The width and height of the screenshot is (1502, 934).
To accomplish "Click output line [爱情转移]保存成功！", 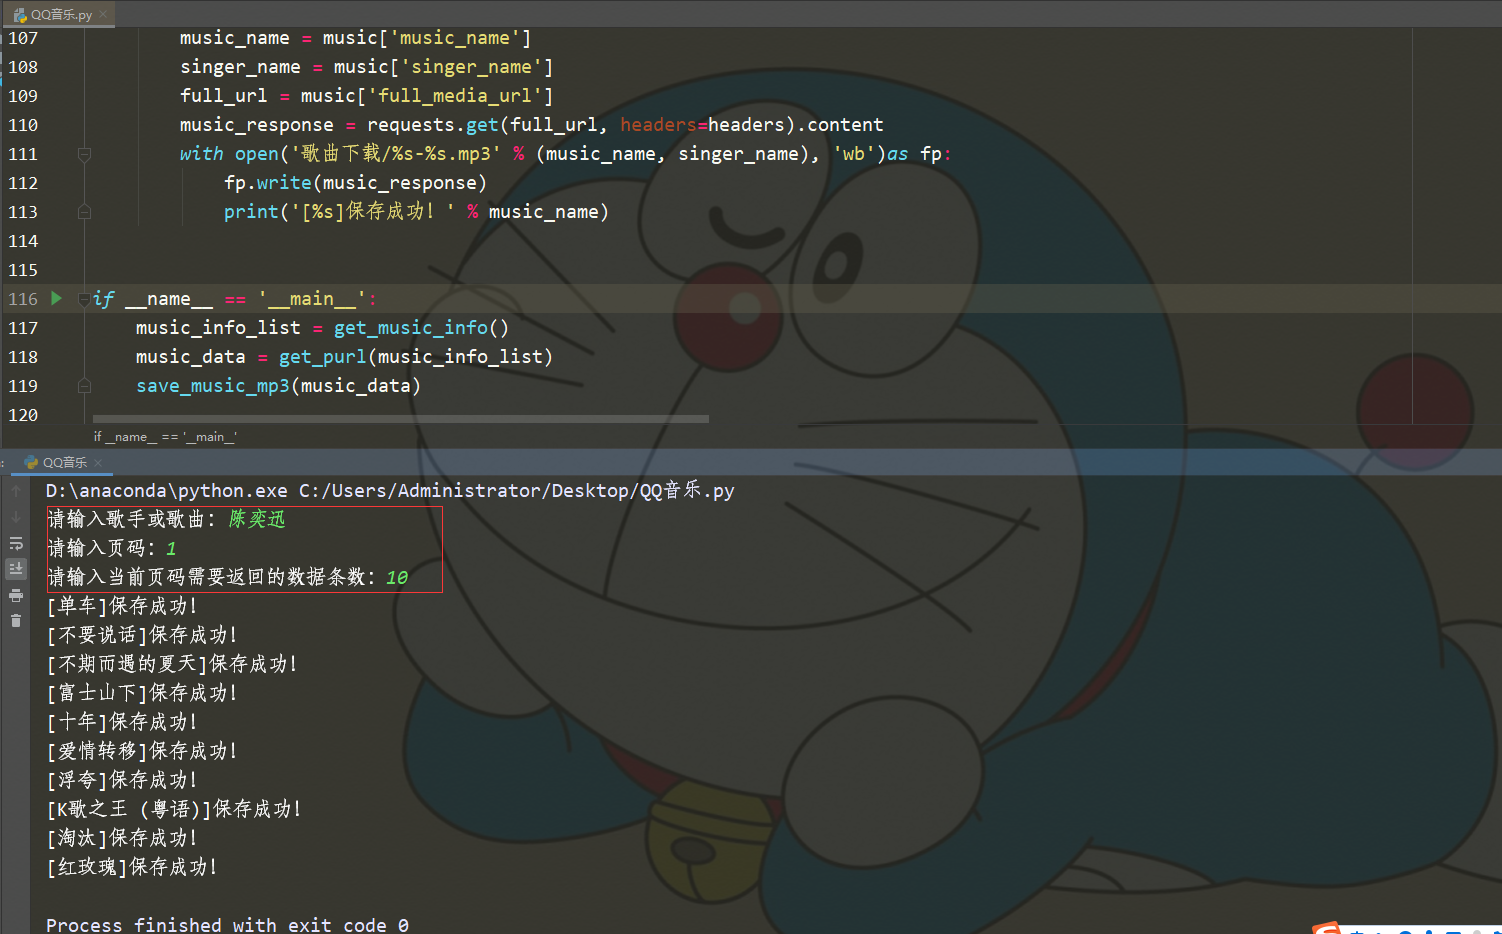I will coord(142,751).
